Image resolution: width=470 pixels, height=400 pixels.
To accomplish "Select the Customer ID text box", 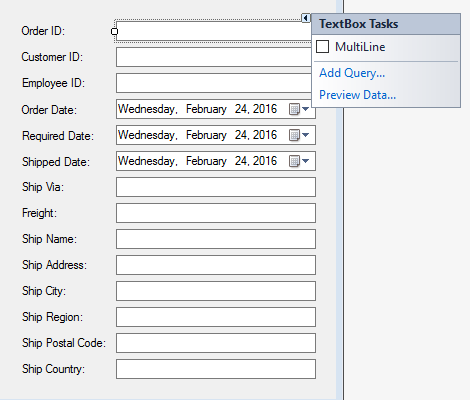I will 214,57.
